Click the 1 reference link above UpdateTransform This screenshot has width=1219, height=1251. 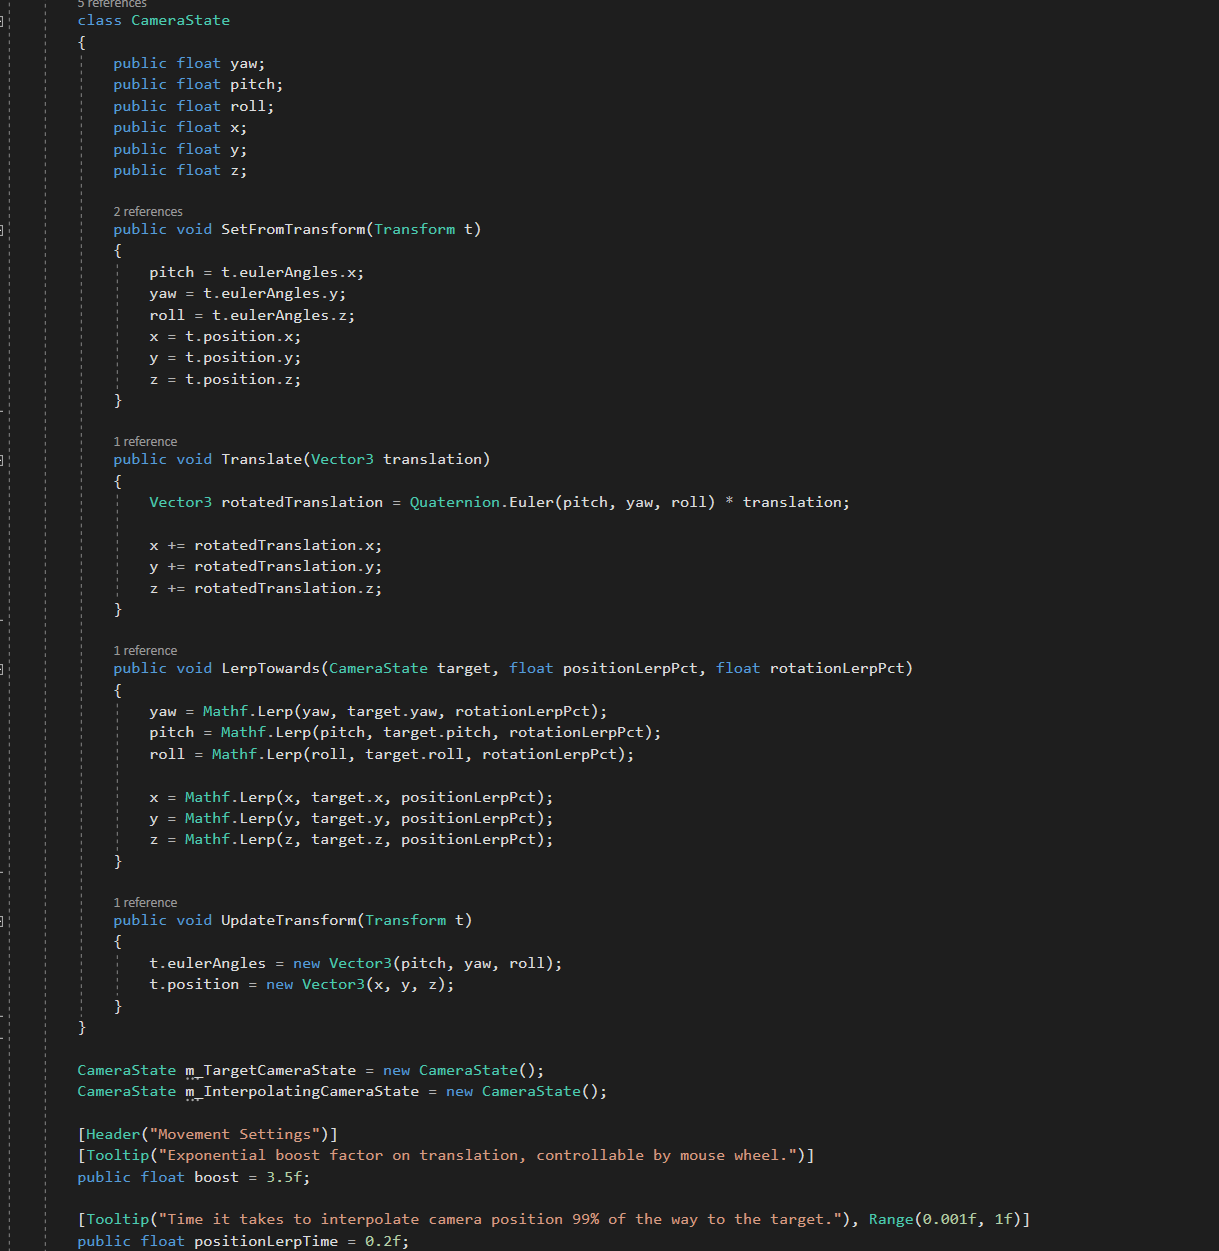145,903
